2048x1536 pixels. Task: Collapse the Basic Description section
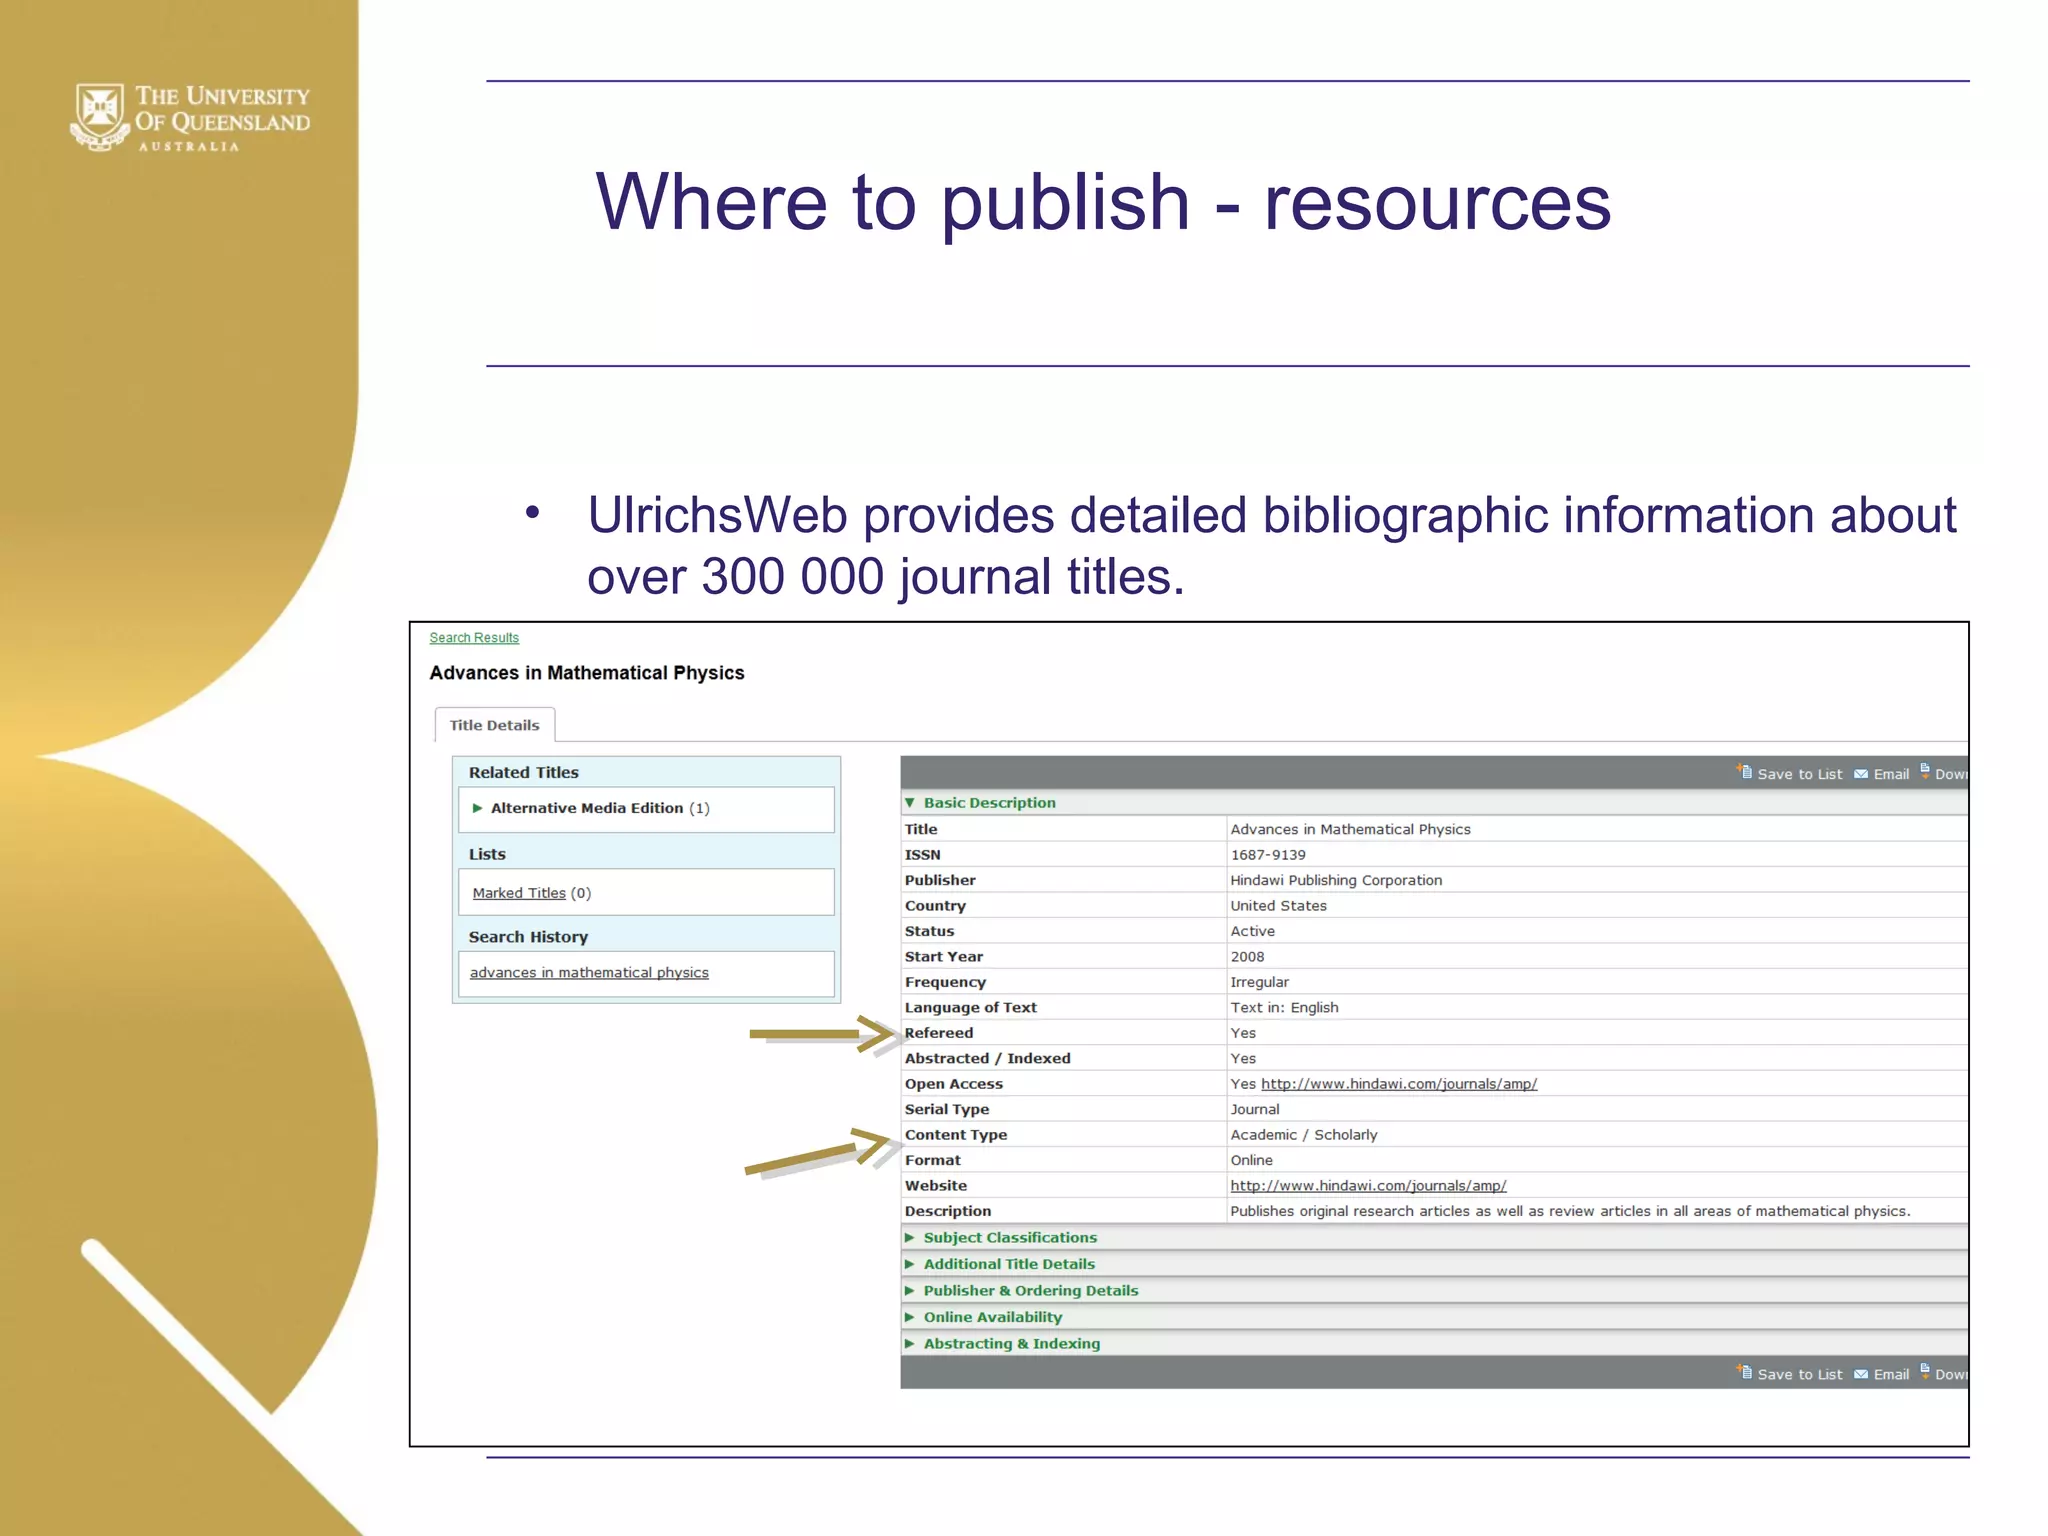[910, 802]
